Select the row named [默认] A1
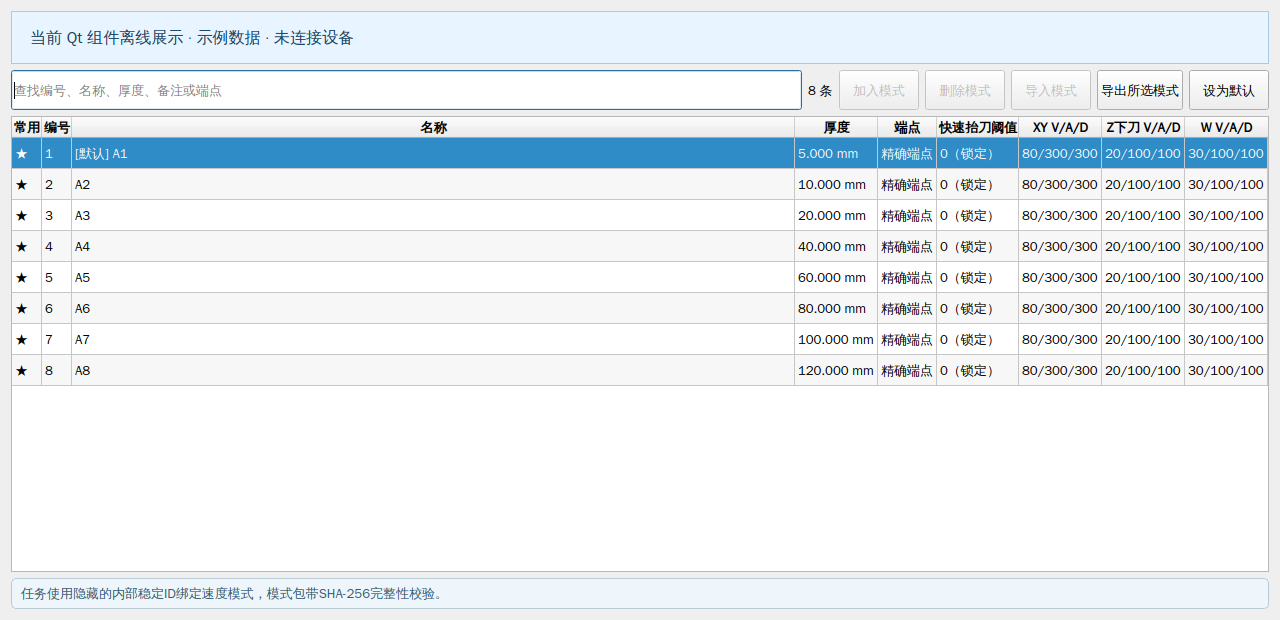Screen dimensions: 1280x620 [640, 154]
